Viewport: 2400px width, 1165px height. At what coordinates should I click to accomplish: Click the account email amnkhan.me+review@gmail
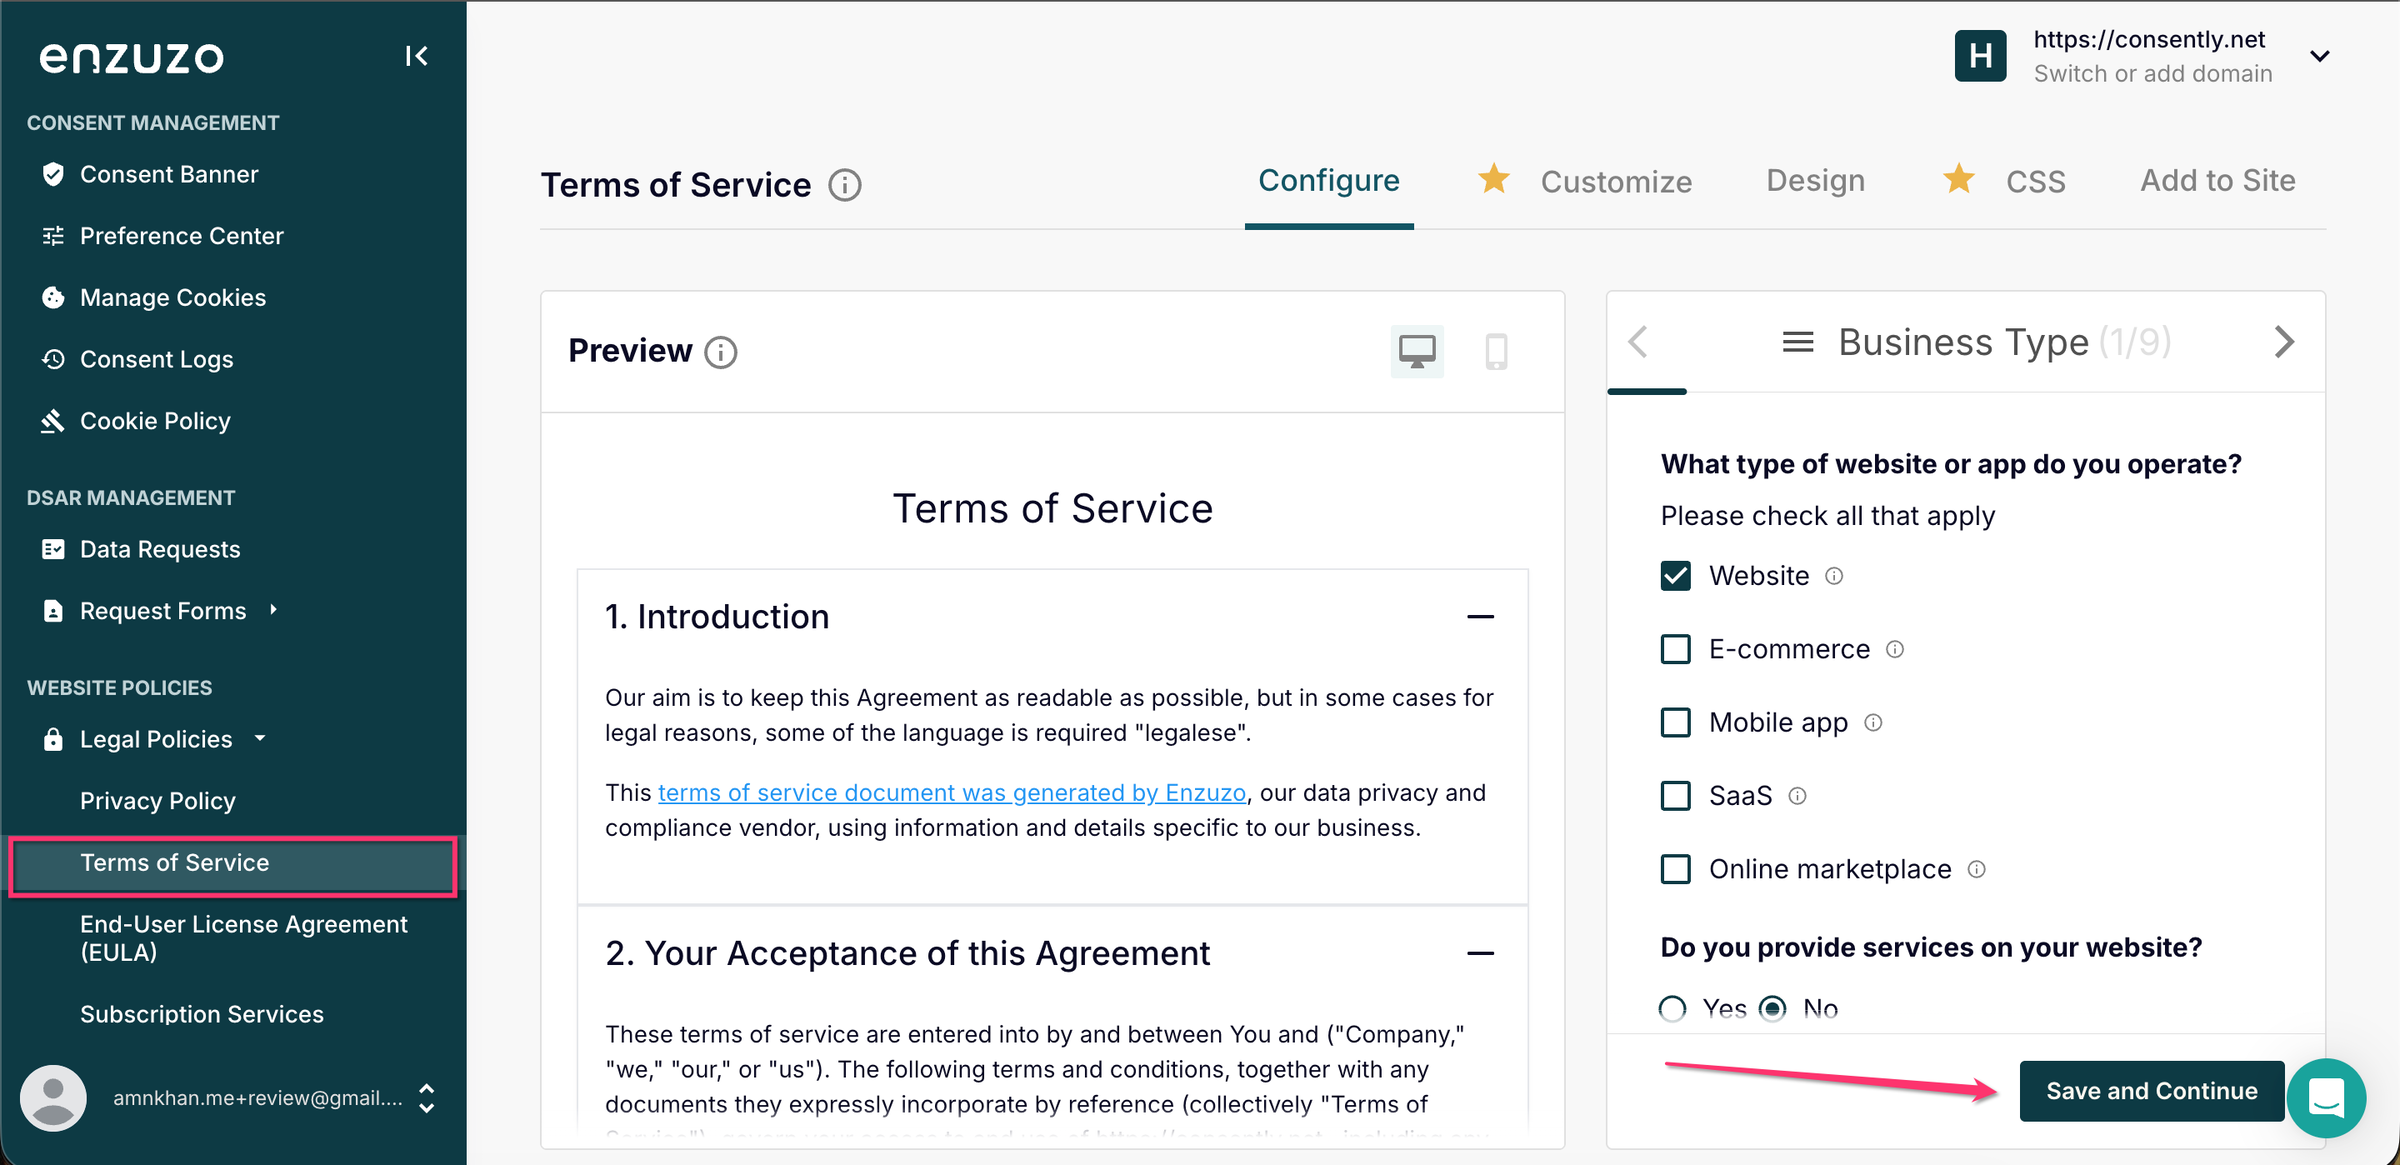258,1098
